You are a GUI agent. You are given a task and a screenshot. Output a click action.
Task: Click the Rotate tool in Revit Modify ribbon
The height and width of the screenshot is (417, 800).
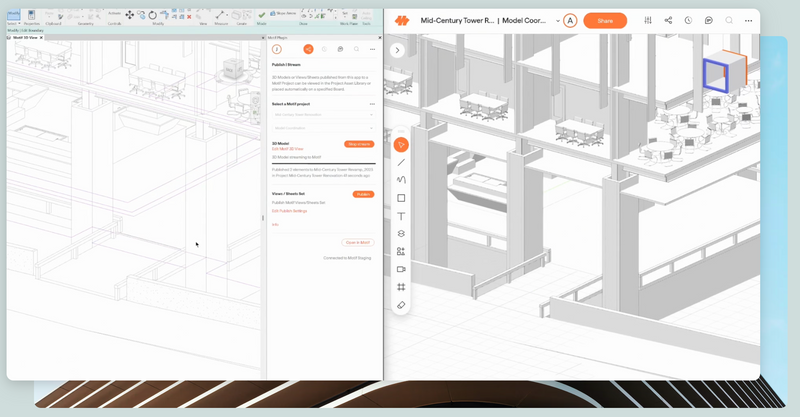pos(153,15)
